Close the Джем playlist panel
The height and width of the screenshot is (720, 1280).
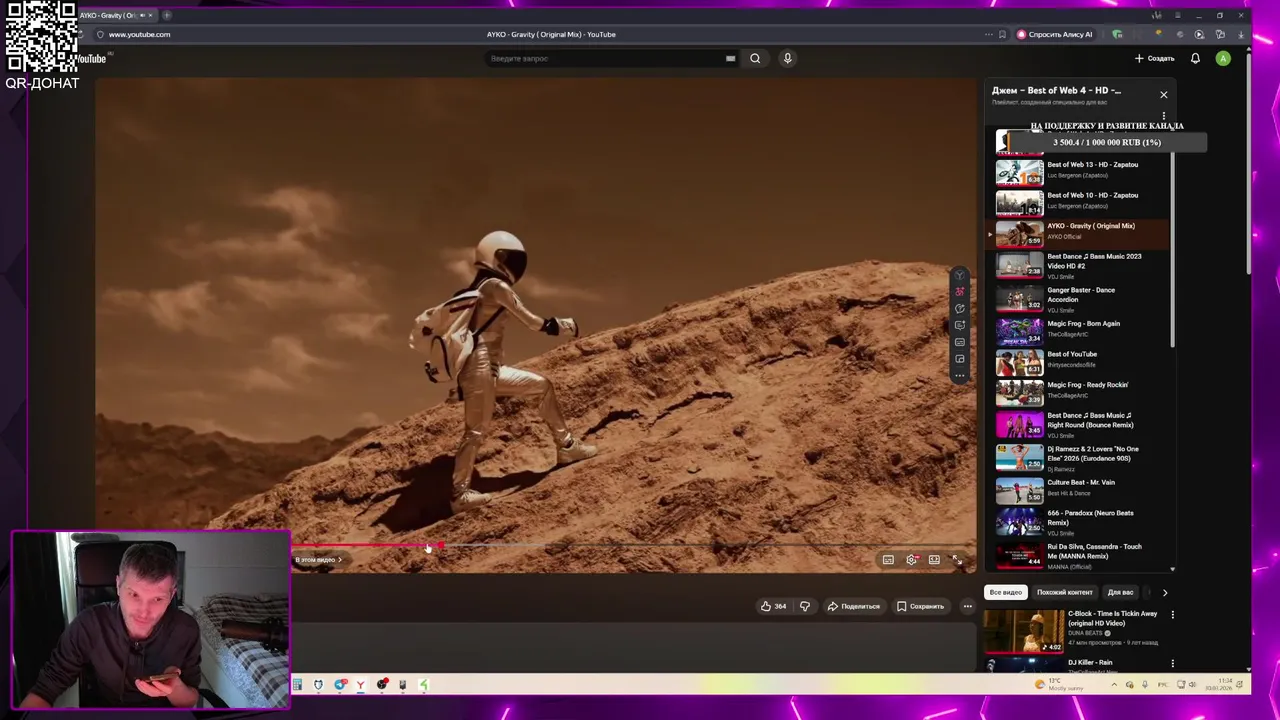(x=1163, y=95)
